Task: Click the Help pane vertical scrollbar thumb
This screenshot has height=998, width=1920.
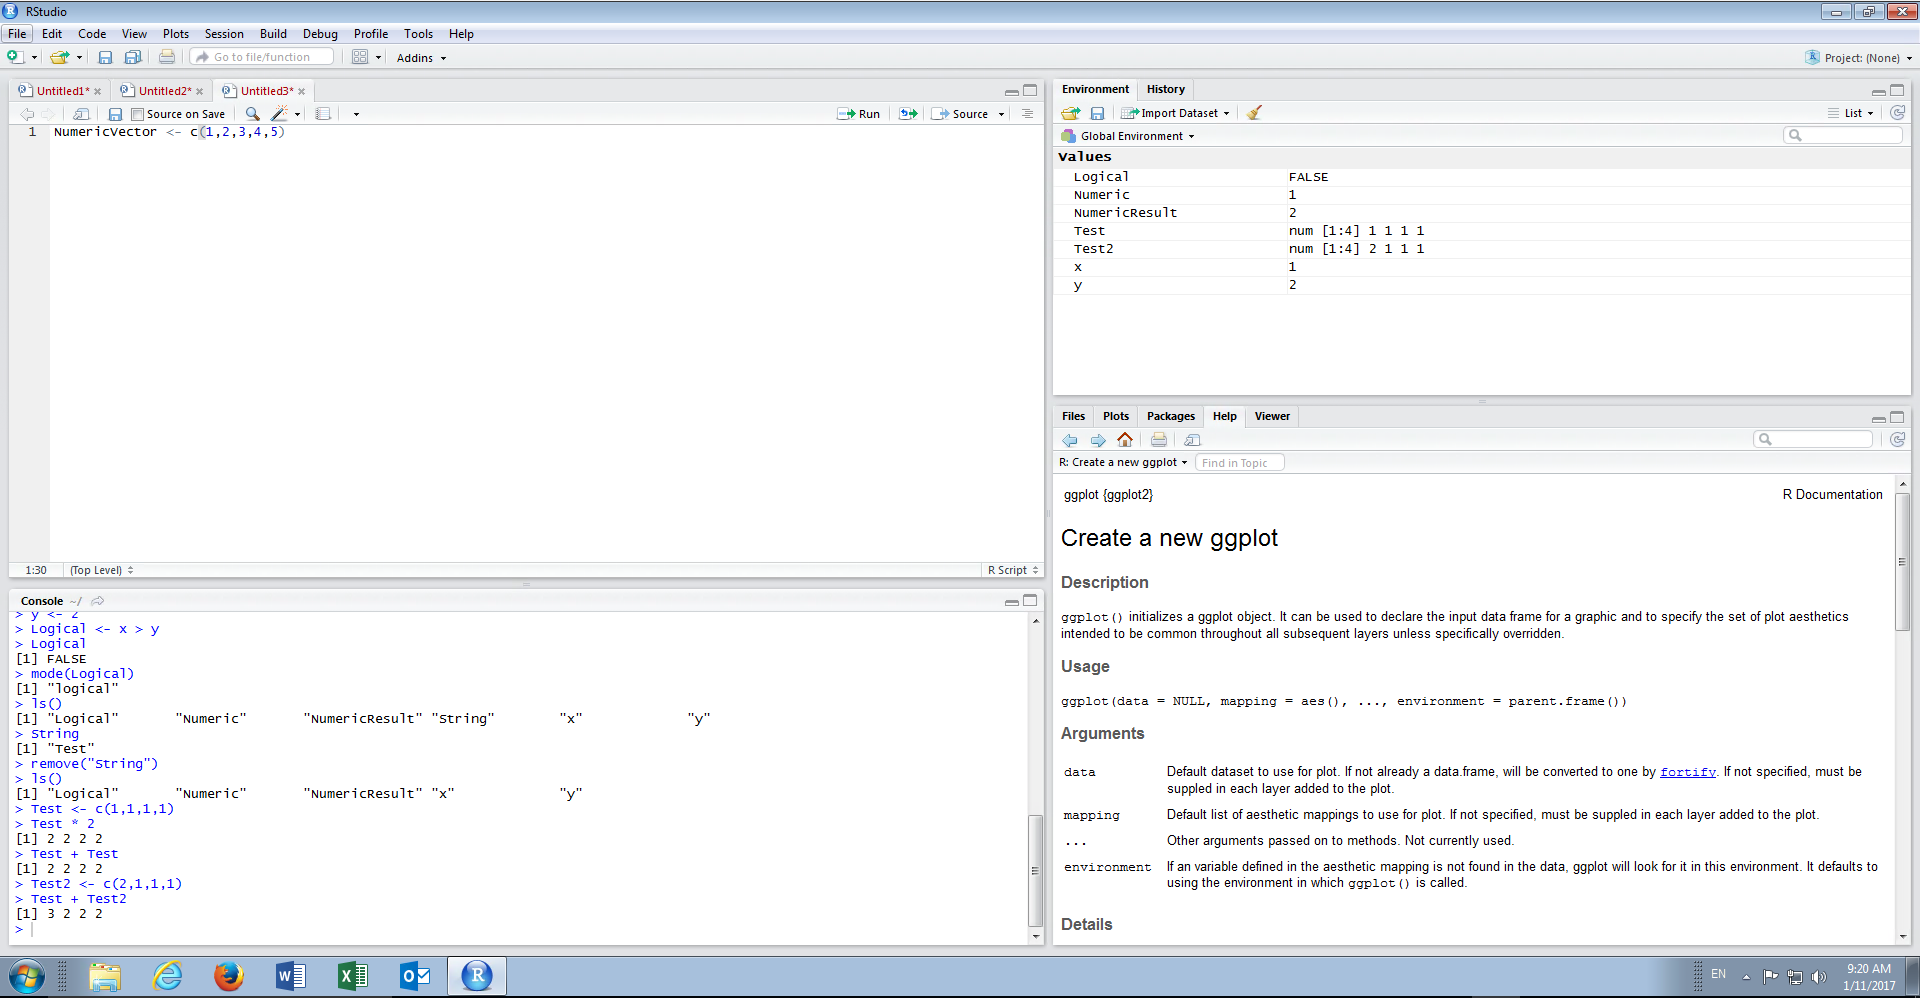Action: tap(1902, 561)
